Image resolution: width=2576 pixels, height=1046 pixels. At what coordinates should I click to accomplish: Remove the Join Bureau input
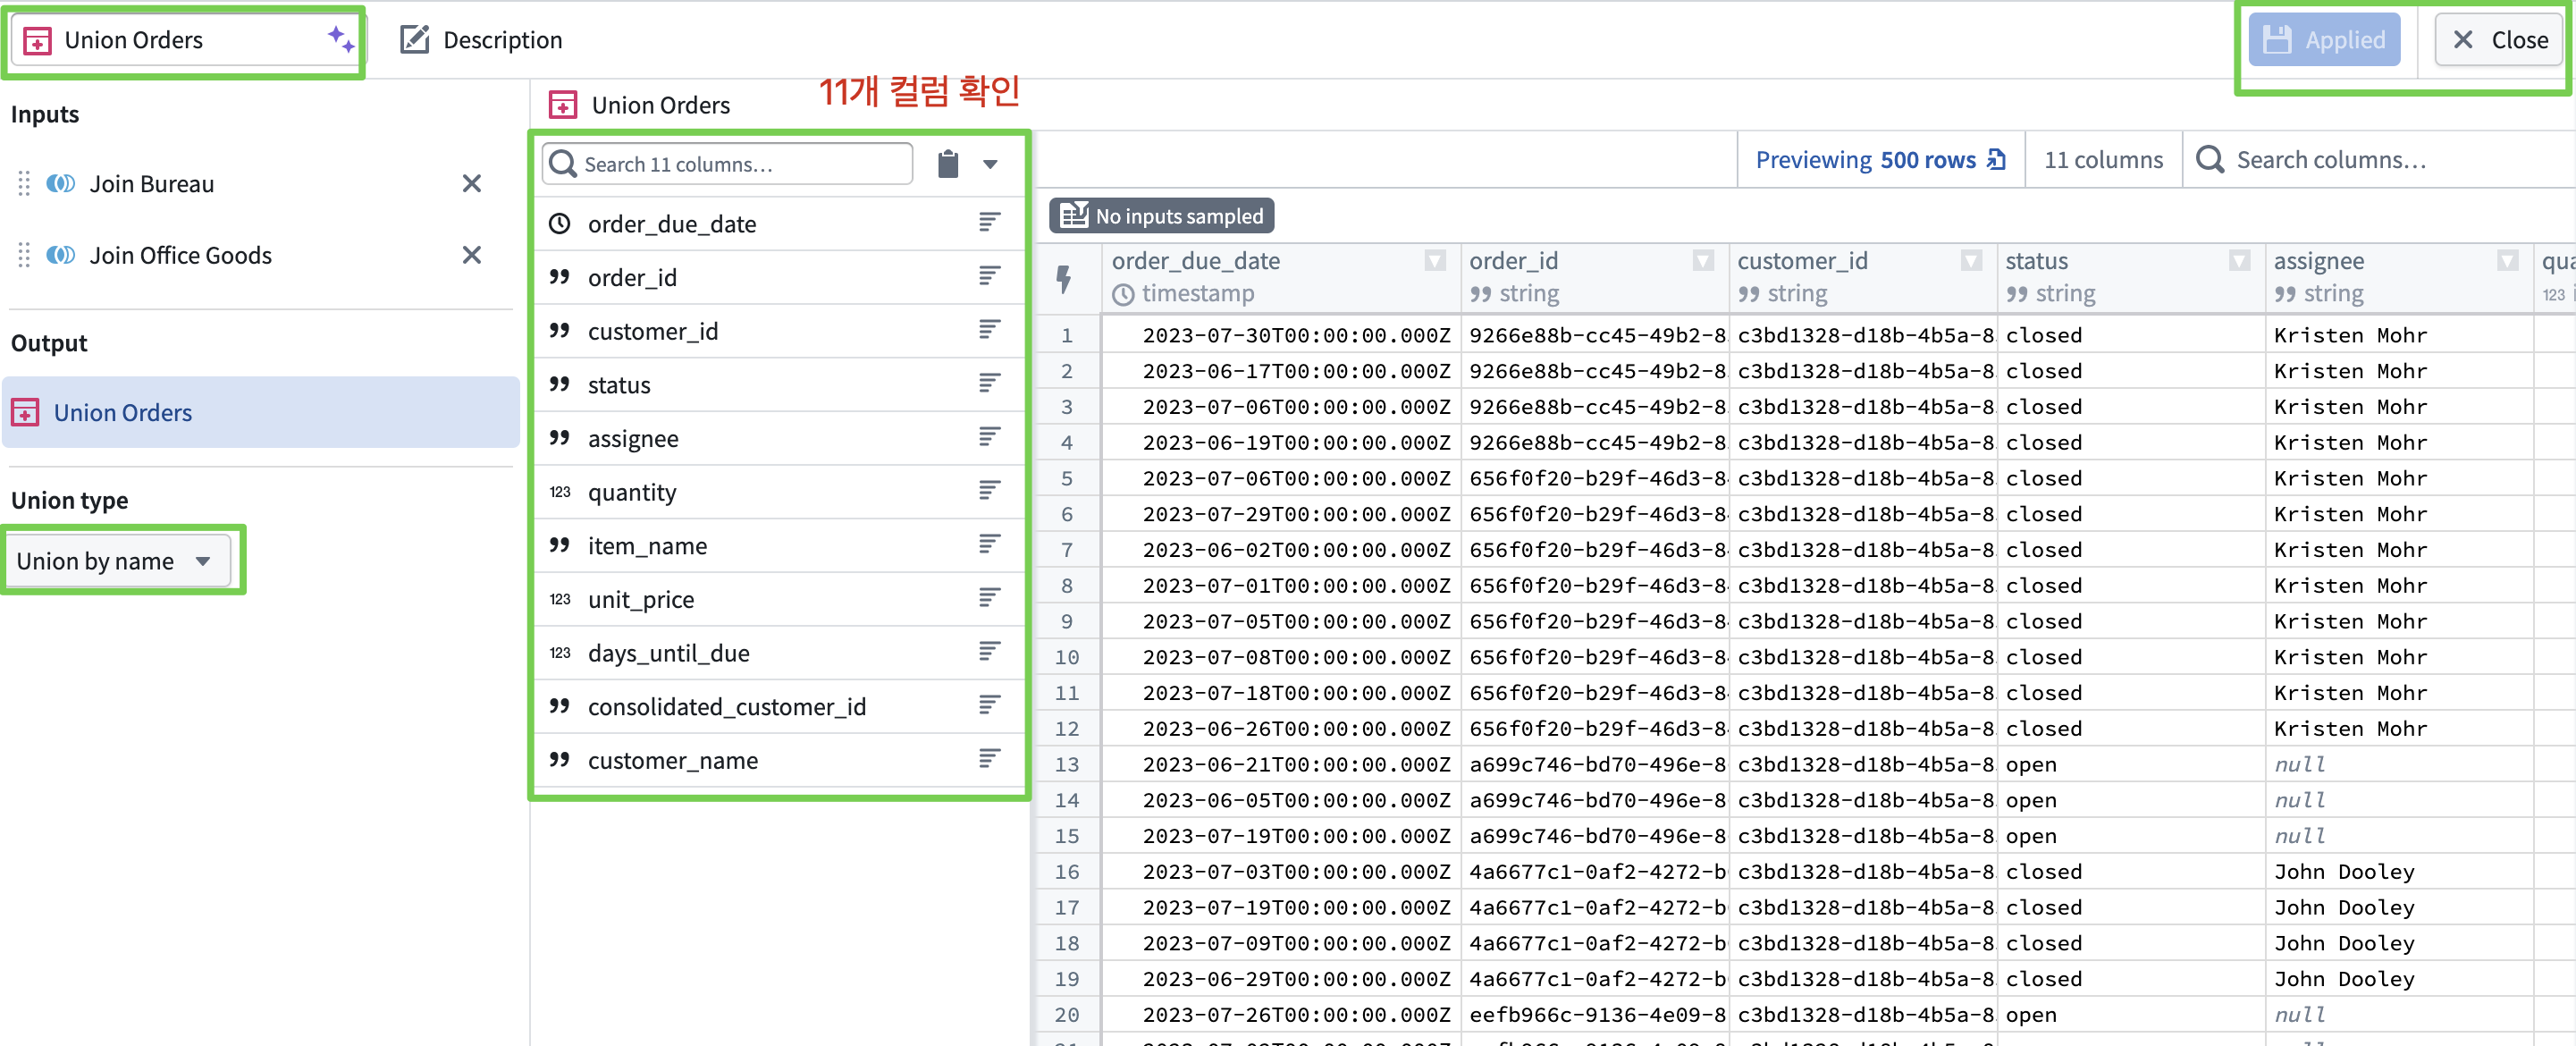471,184
